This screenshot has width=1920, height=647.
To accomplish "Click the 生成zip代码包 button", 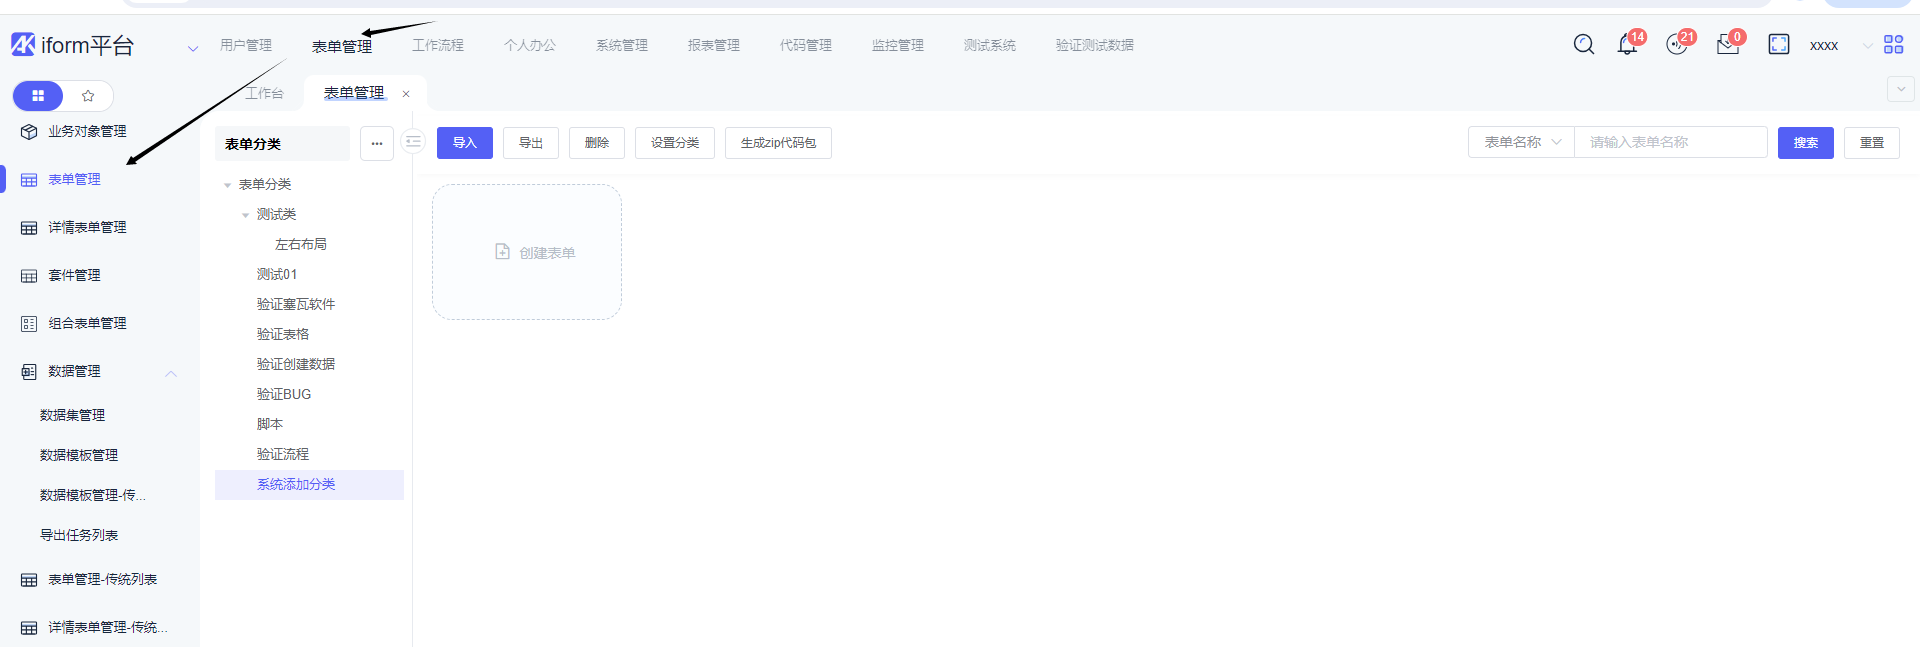I will tap(778, 143).
